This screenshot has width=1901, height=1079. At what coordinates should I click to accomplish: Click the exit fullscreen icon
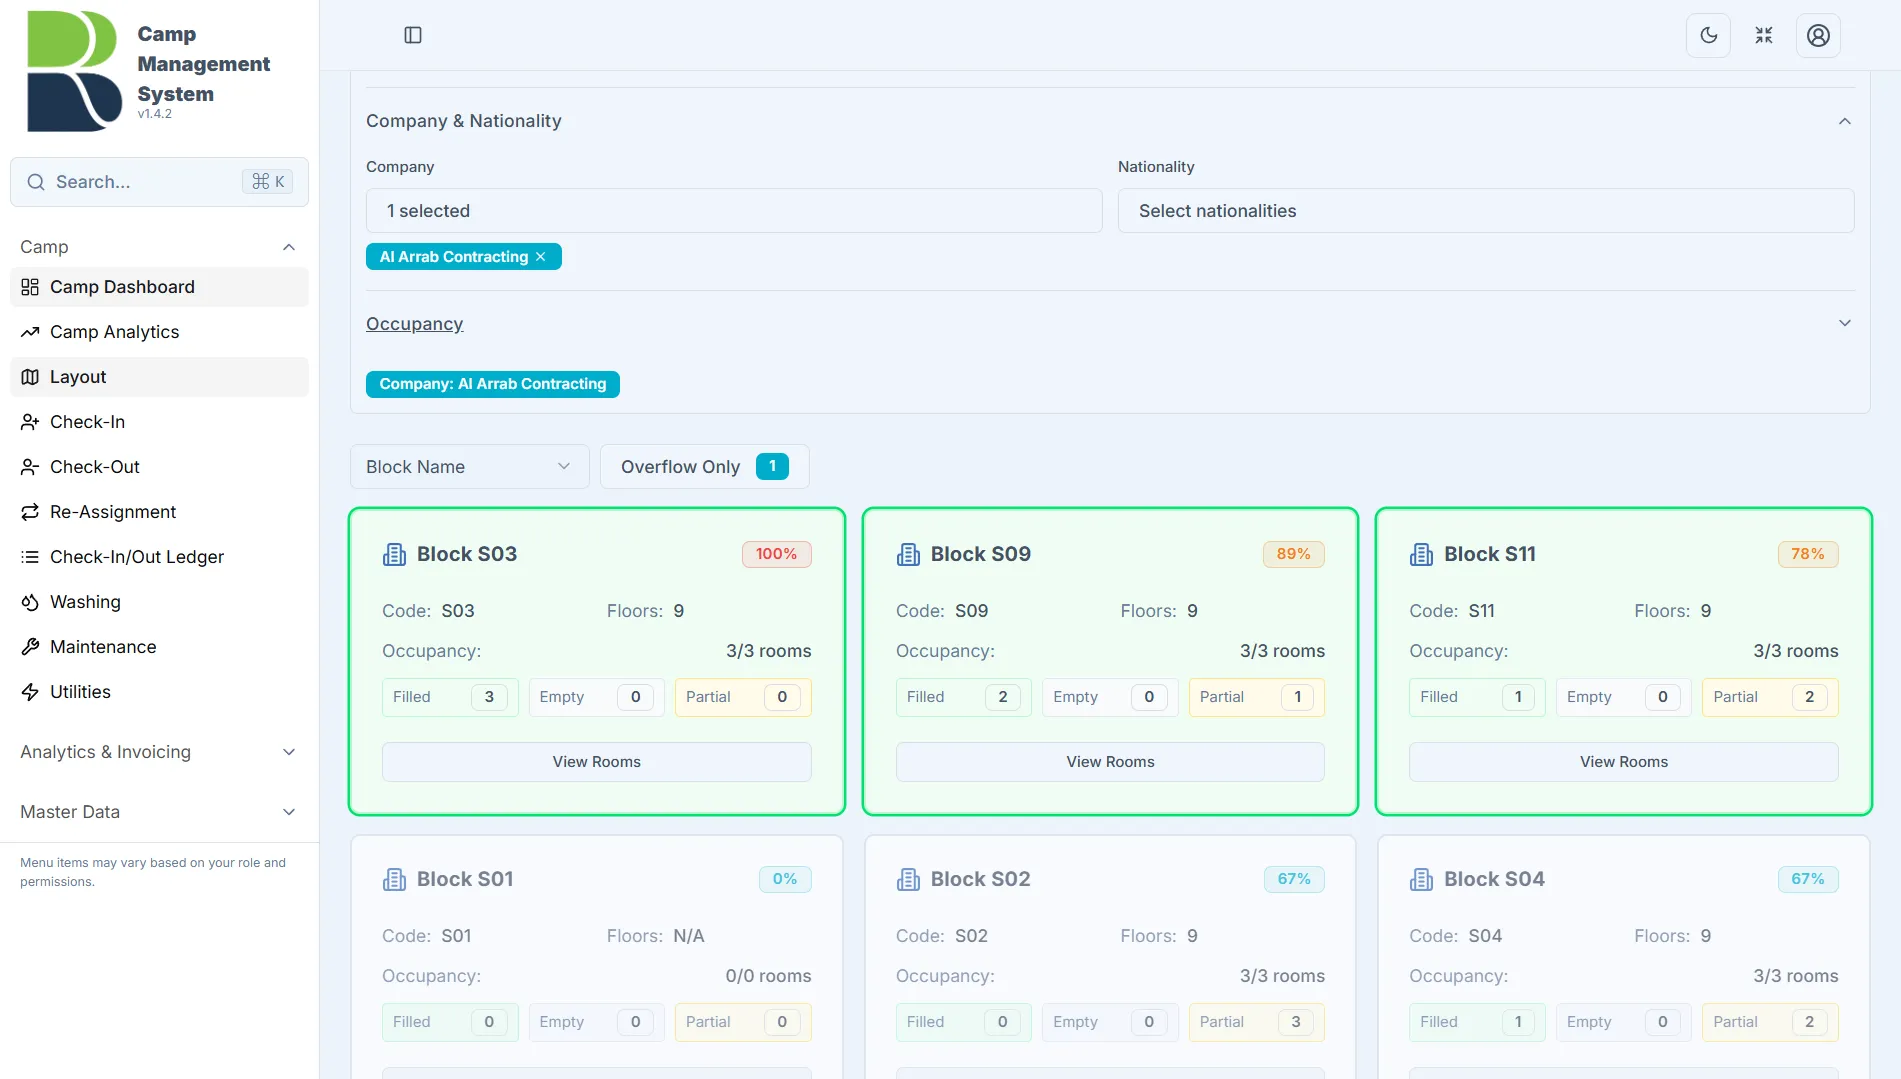coord(1763,35)
